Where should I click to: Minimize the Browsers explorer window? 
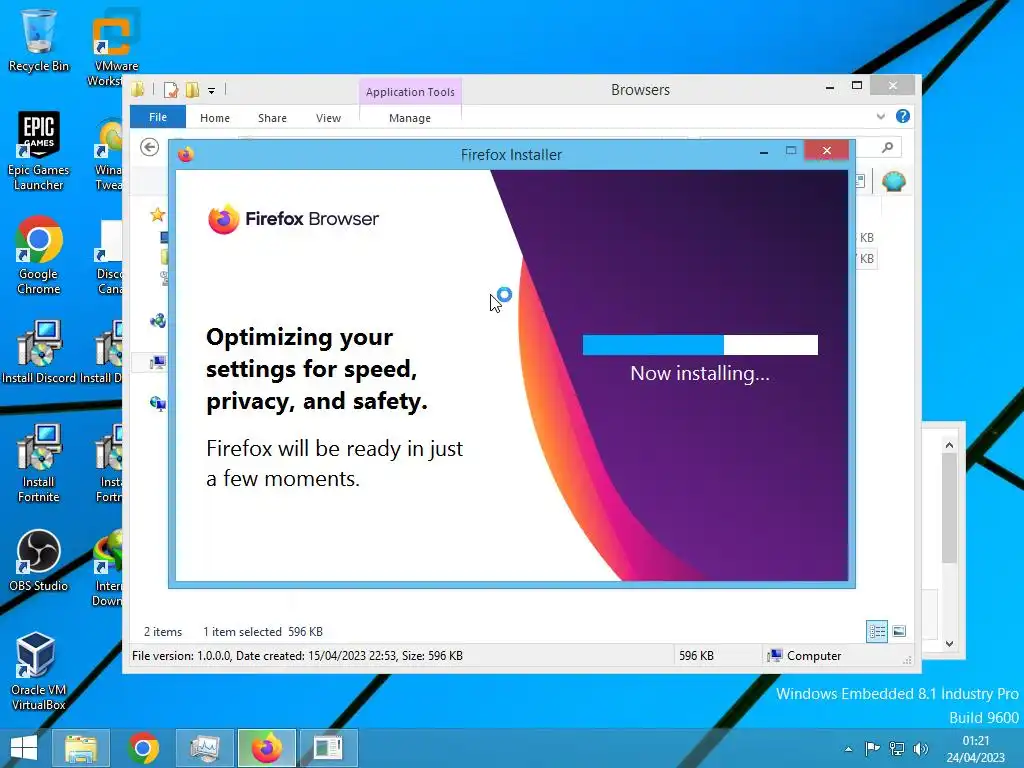tap(830, 87)
